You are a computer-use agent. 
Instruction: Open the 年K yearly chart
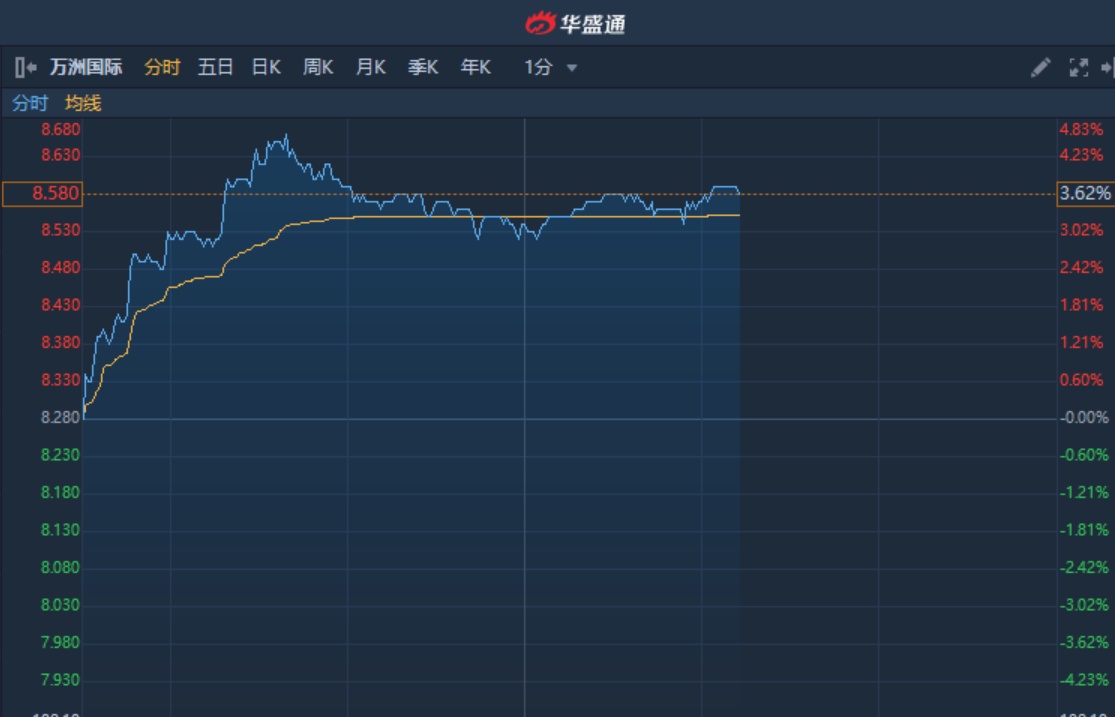476,68
